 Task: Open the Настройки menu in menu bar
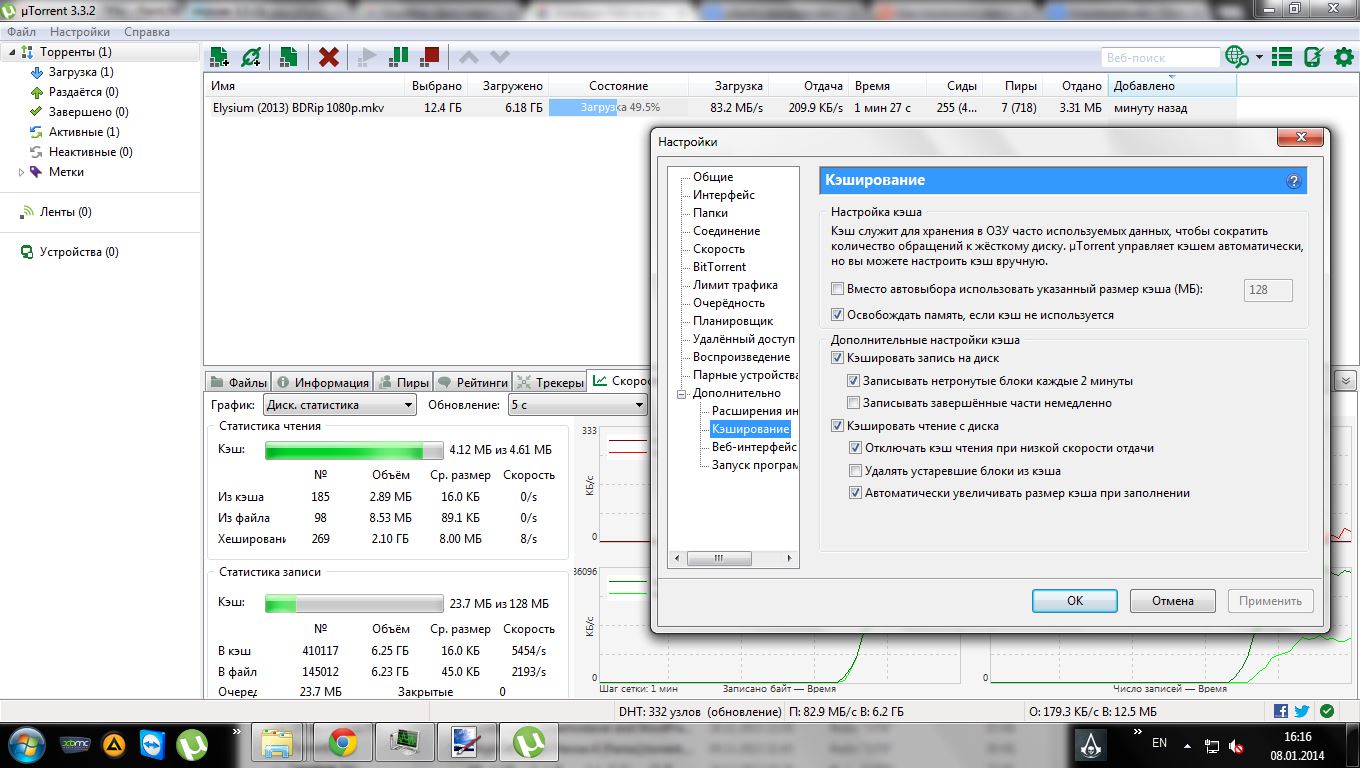(80, 32)
